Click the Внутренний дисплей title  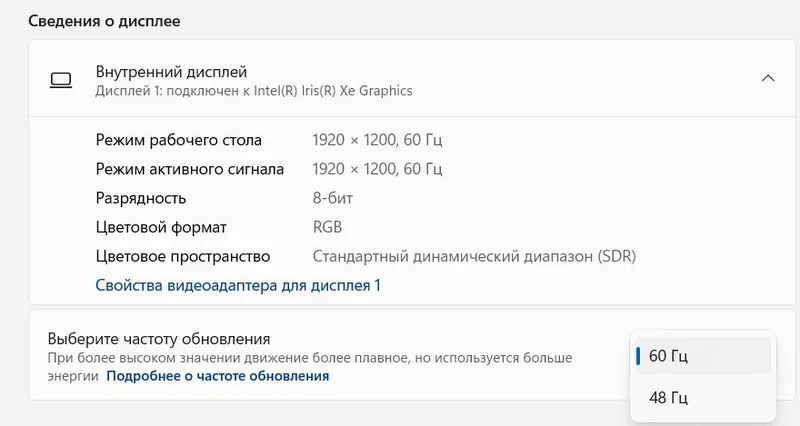point(171,72)
